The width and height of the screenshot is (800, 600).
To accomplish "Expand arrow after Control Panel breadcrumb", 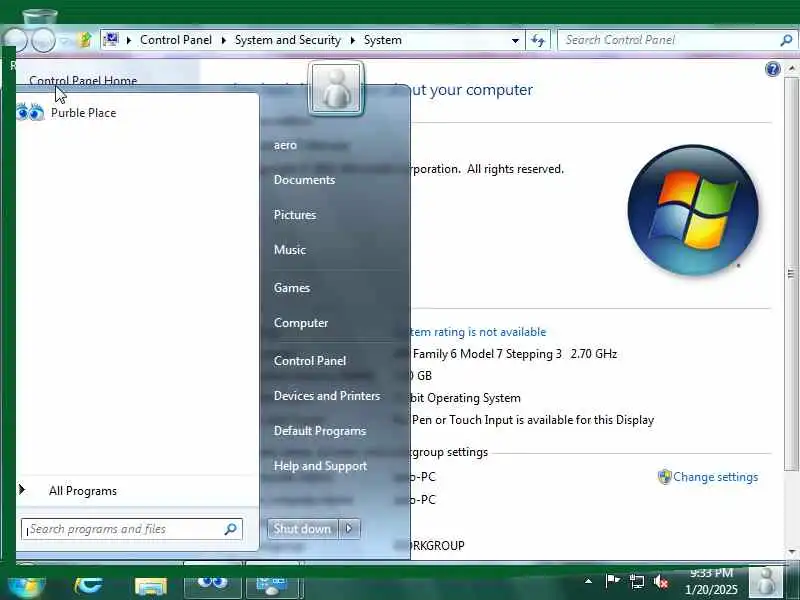I will tap(223, 40).
